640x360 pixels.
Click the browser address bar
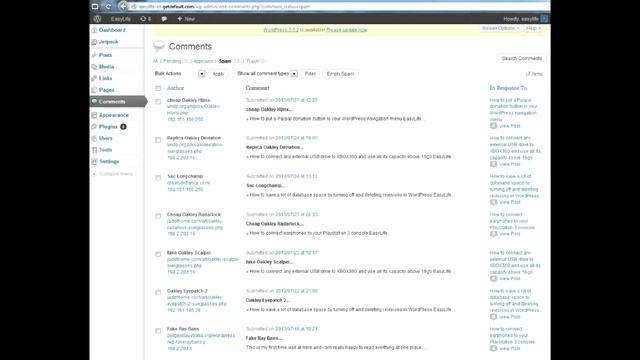pyautogui.click(x=339, y=7)
